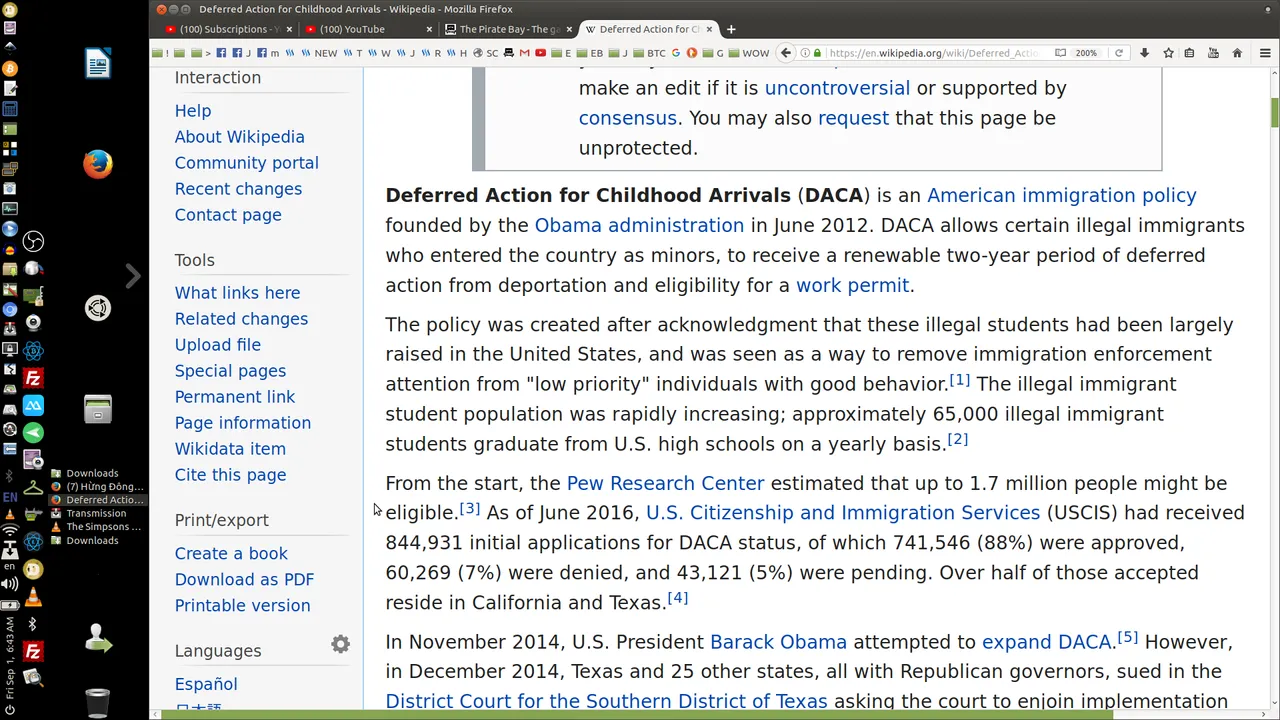1280x720 pixels.
Task: Open About Wikipedia link
Action: point(239,137)
